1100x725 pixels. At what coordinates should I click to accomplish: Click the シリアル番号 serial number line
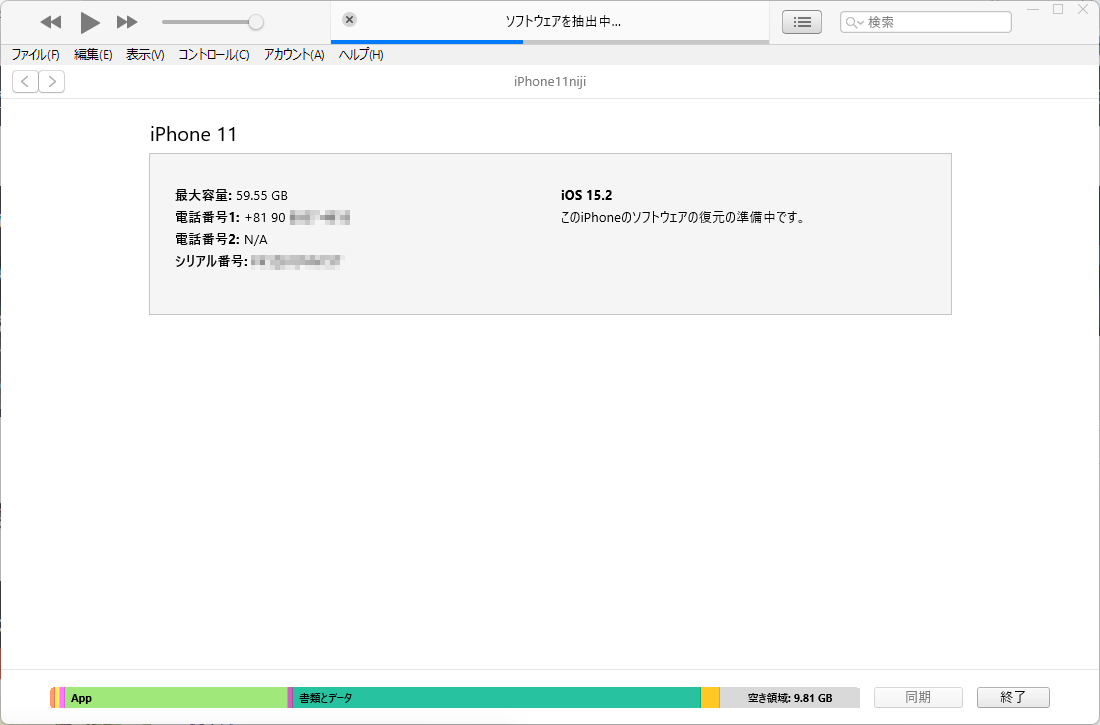click(x=259, y=262)
